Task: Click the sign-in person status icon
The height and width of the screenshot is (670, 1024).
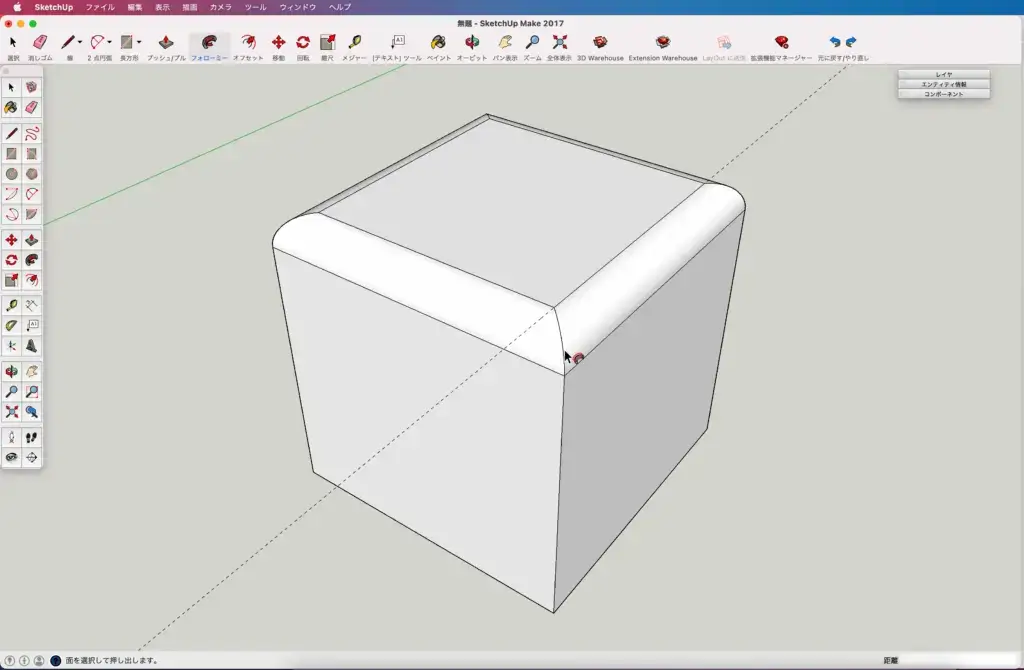Action: [39, 660]
